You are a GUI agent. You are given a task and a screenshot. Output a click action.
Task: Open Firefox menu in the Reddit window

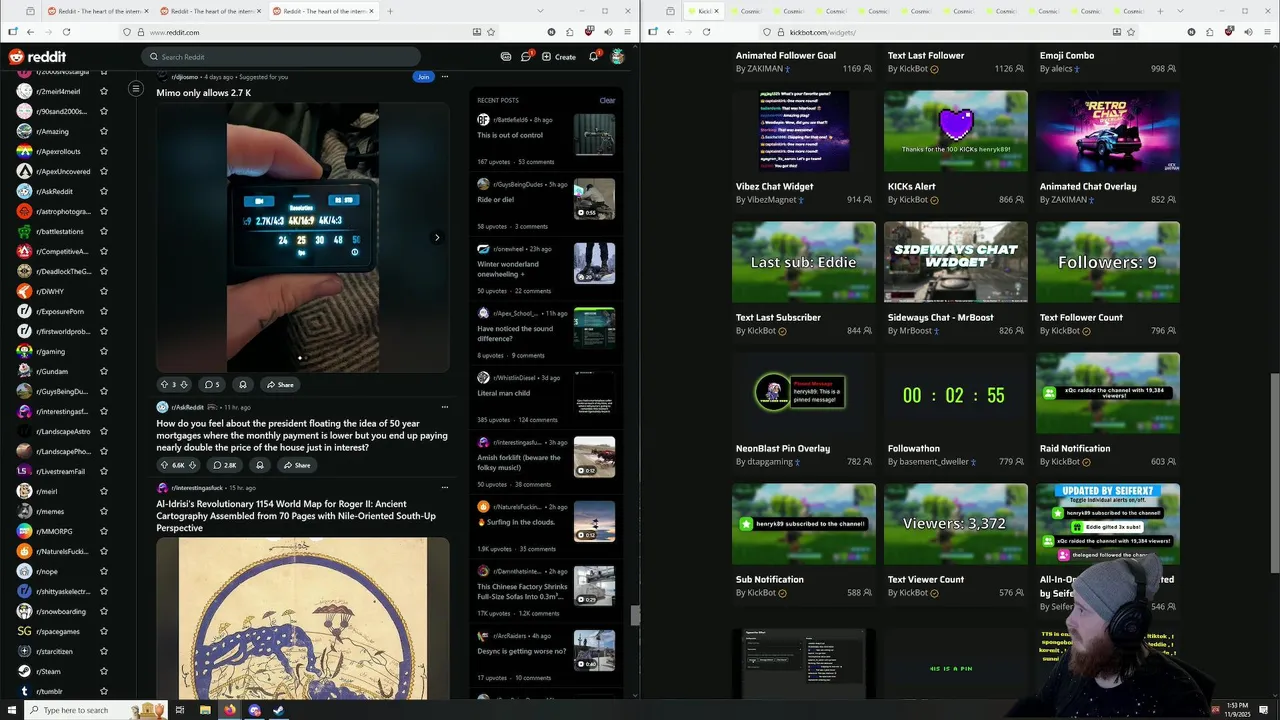point(627,32)
